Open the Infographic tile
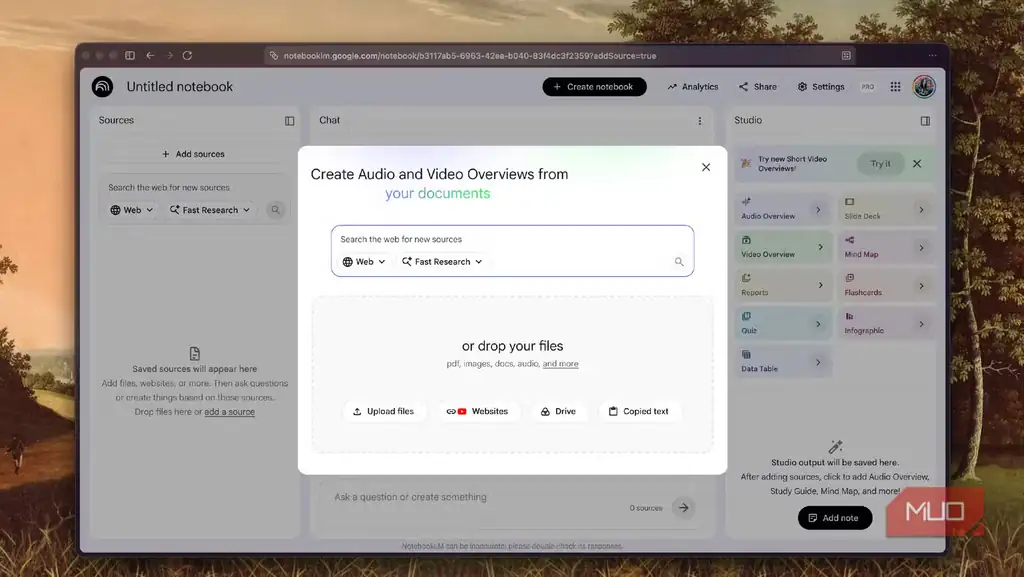Viewport: 1024px width, 577px height. pos(887,324)
